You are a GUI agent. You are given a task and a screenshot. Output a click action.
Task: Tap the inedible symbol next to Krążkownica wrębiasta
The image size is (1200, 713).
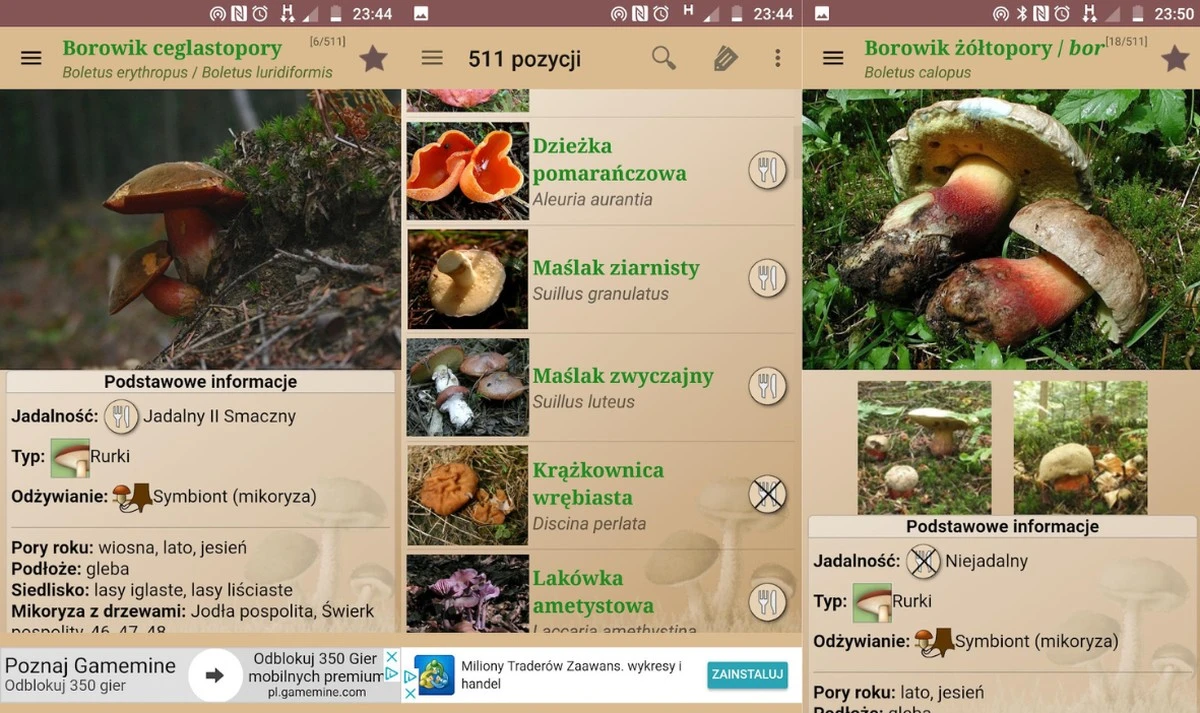pos(767,494)
